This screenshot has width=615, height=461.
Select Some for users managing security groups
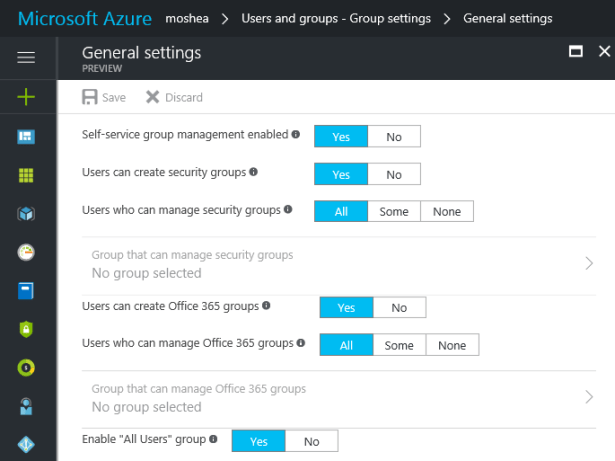(393, 211)
